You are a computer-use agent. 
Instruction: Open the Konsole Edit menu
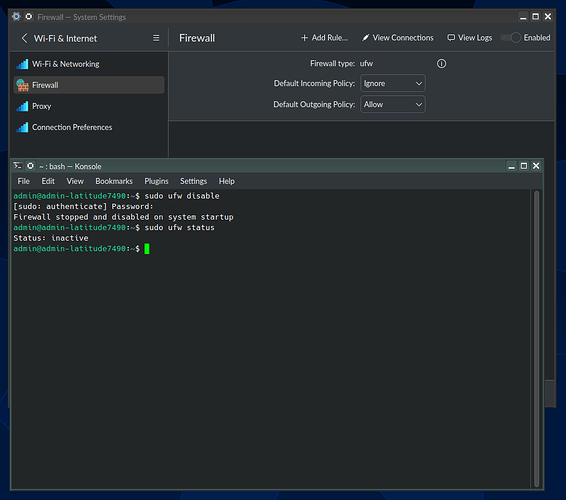[x=48, y=181]
